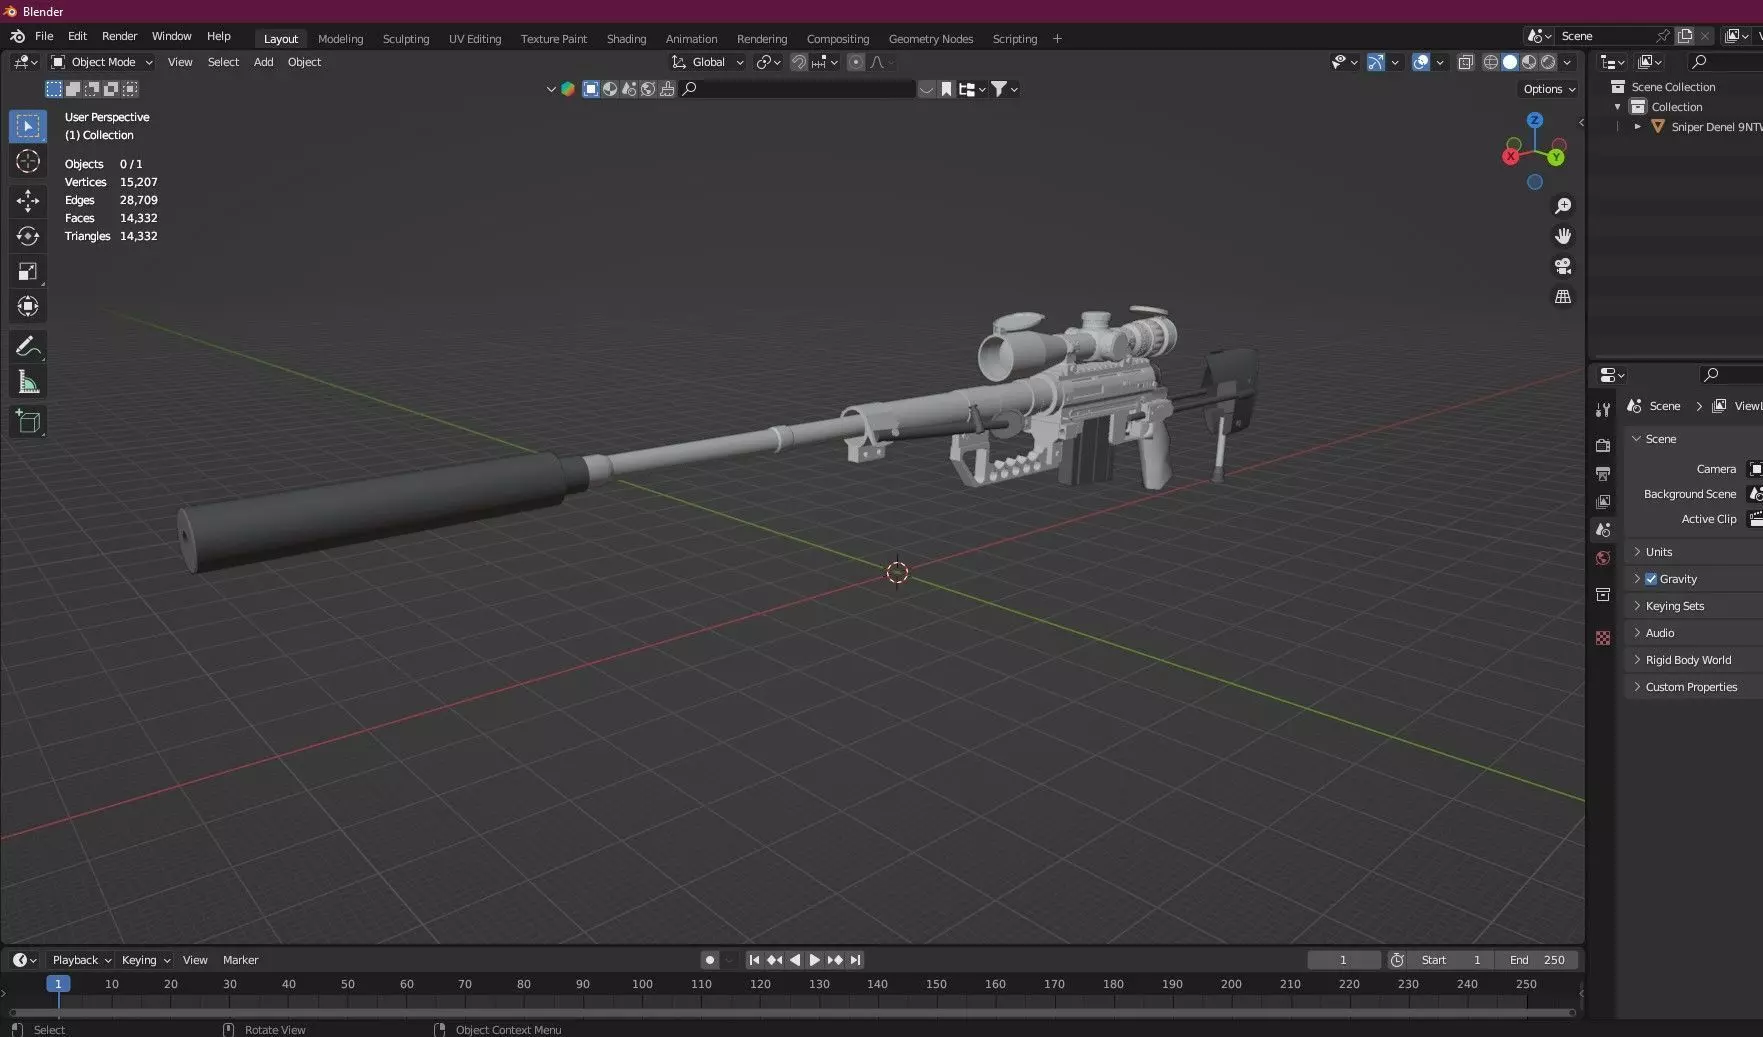Screen dimensions: 1763x1037
Task: Click the current frame number field
Action: (1343, 960)
